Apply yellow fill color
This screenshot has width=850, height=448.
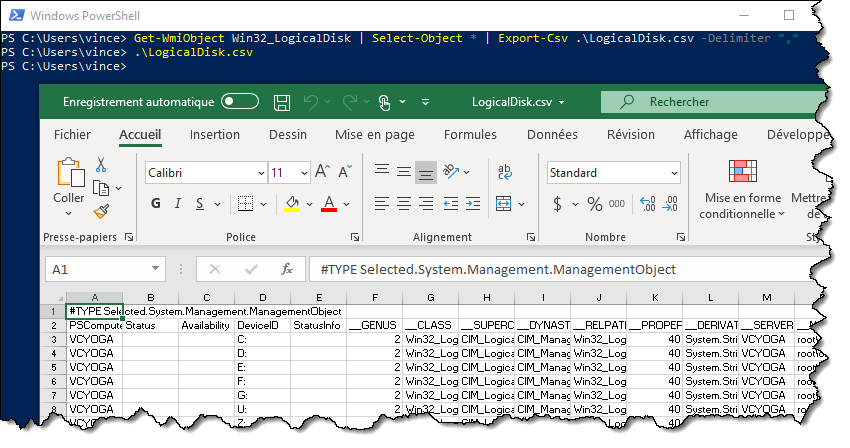click(x=292, y=204)
